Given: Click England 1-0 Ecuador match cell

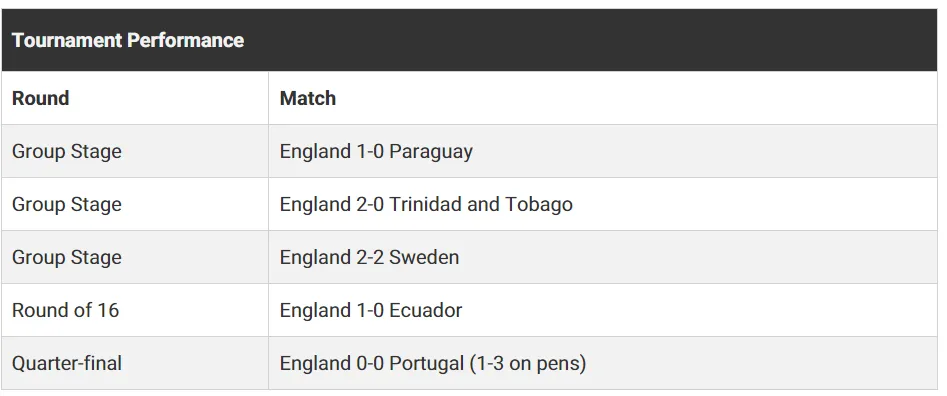Looking at the screenshot, I should tap(603, 310).
